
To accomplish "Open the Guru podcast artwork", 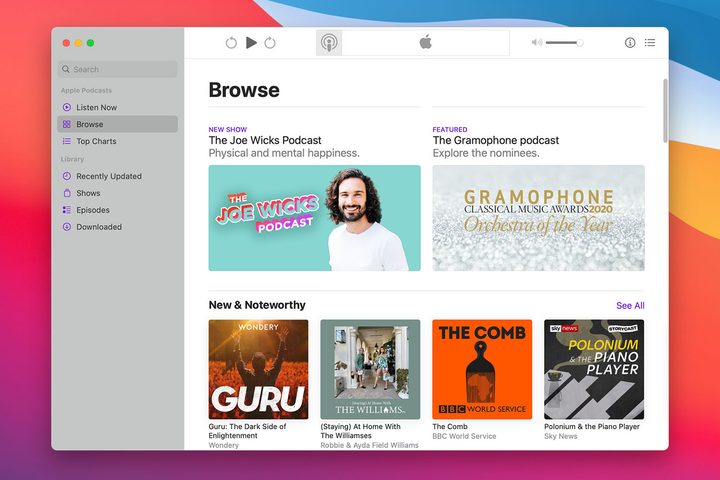I will coord(259,370).
